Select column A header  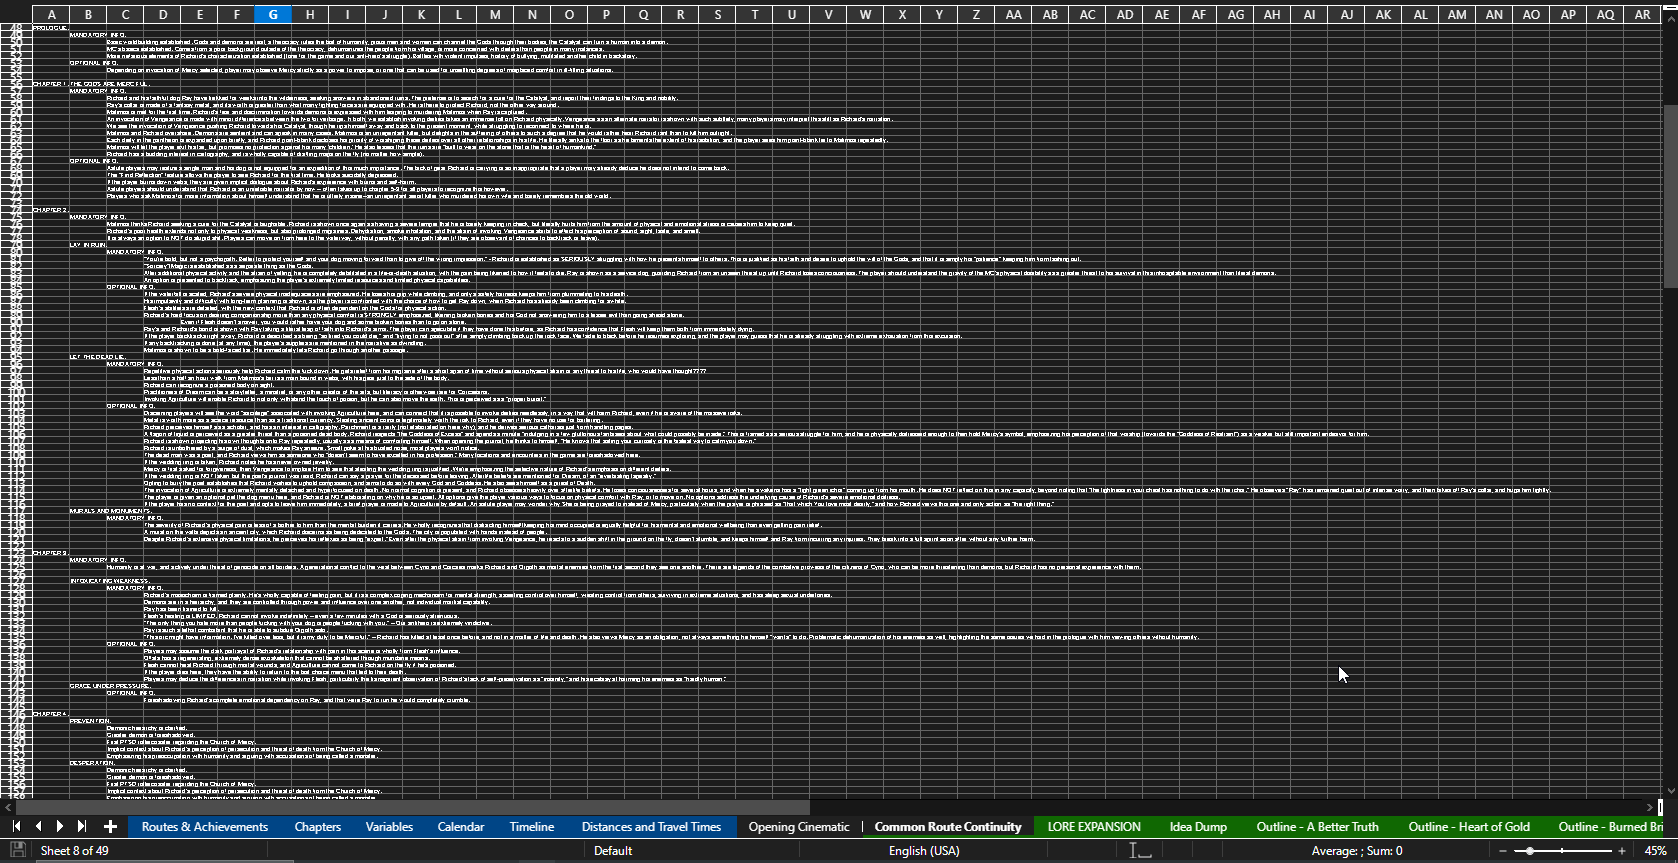51,14
